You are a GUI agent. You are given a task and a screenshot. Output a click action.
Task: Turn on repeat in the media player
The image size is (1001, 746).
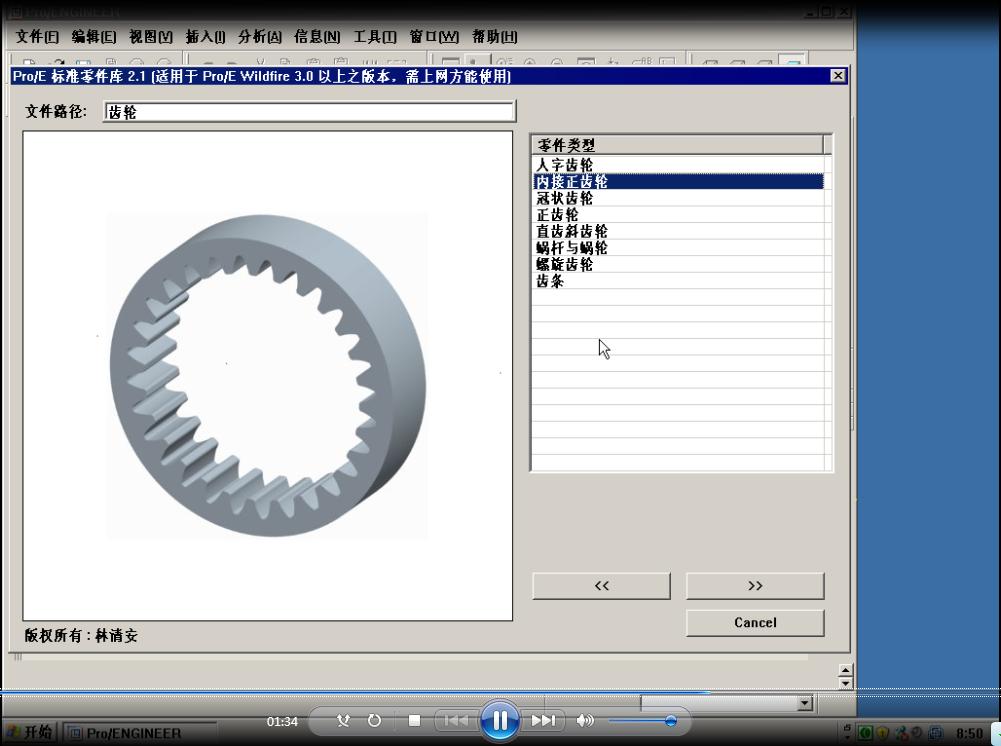click(x=374, y=720)
